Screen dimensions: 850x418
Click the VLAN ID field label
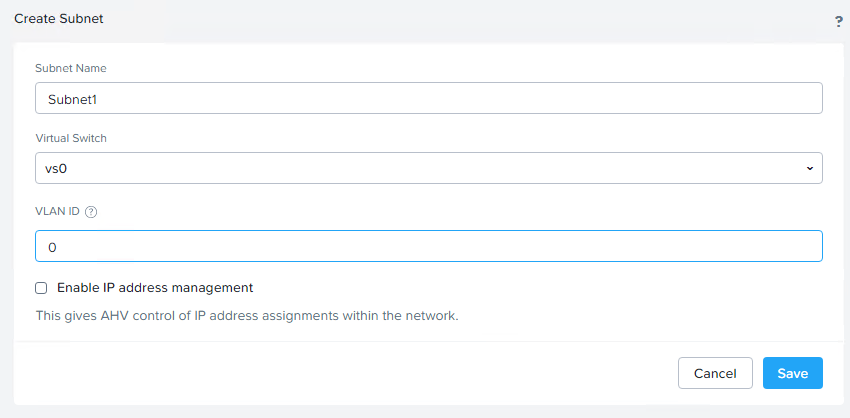(57, 212)
